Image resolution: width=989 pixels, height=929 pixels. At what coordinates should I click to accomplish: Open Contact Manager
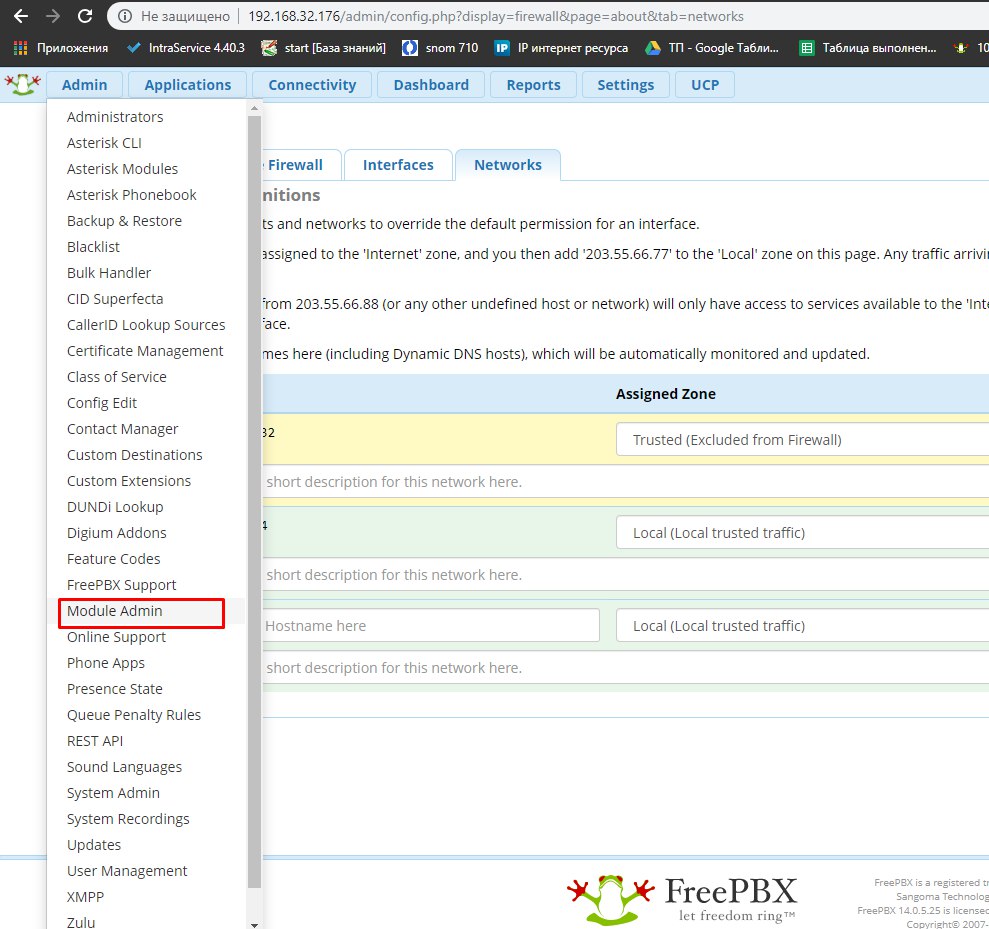122,429
